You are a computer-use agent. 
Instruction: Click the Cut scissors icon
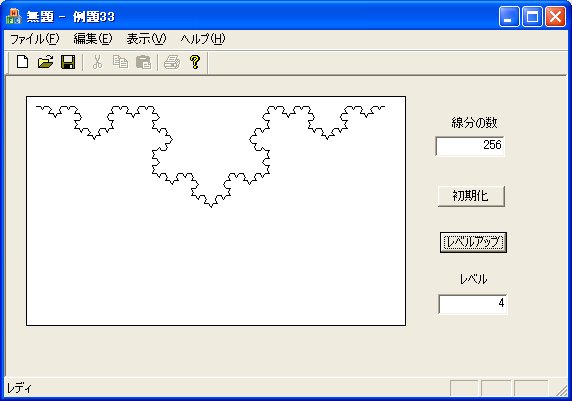97,62
